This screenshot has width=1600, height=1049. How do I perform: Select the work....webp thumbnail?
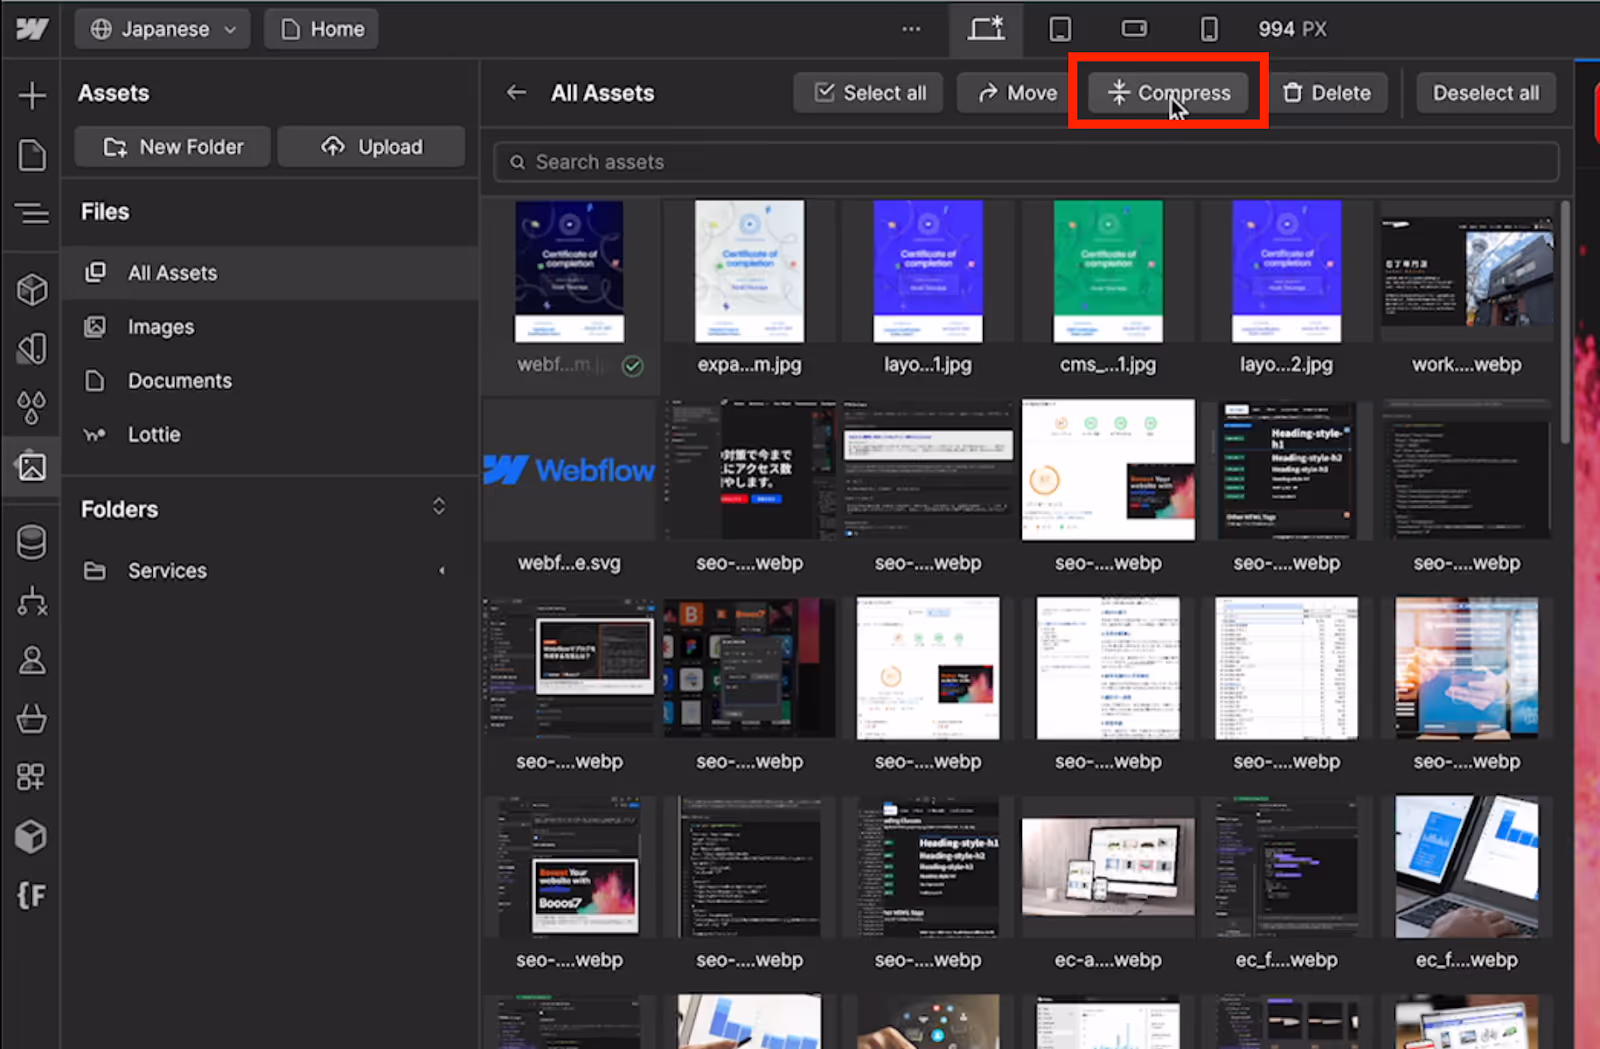tap(1467, 272)
